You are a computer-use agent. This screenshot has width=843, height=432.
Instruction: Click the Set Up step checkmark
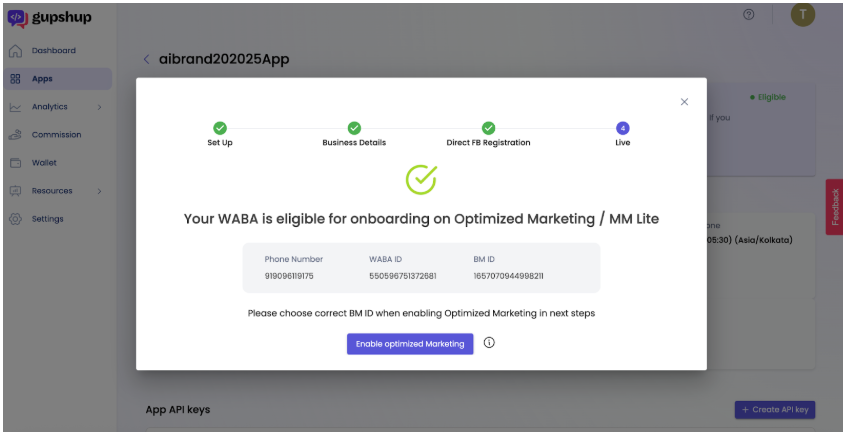coord(220,128)
